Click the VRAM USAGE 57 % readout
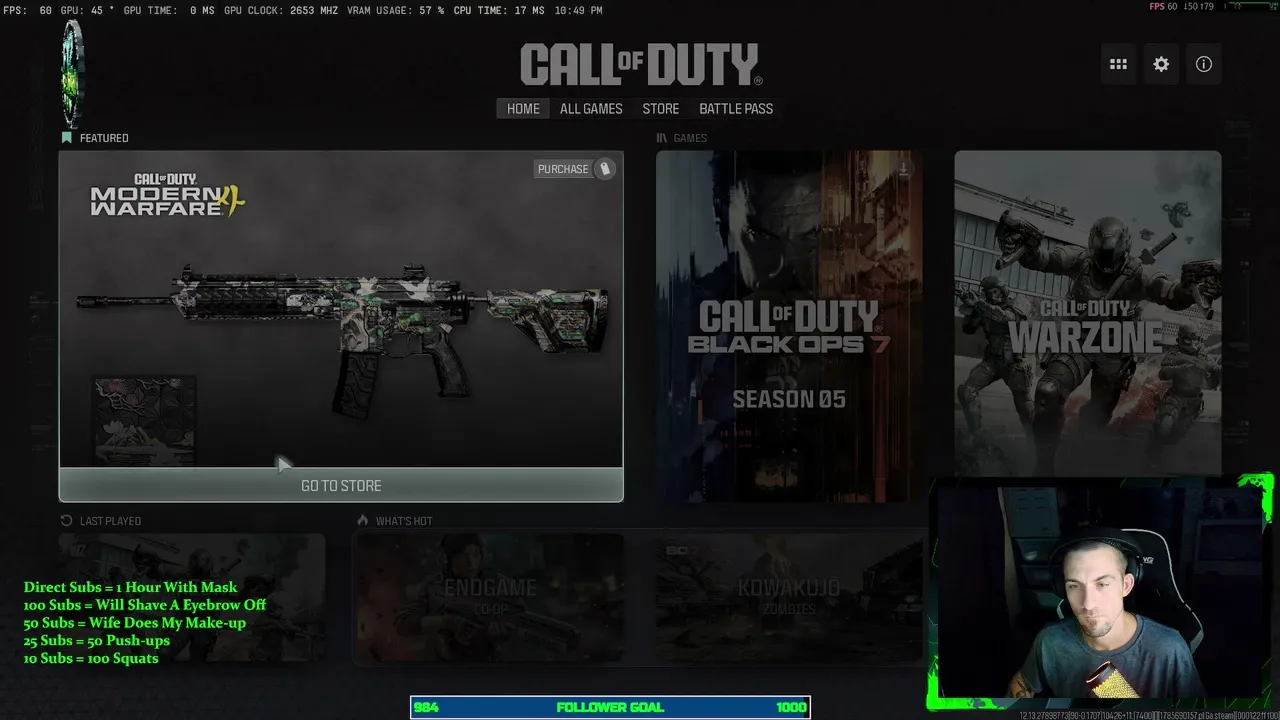The height and width of the screenshot is (720, 1280). click(396, 10)
